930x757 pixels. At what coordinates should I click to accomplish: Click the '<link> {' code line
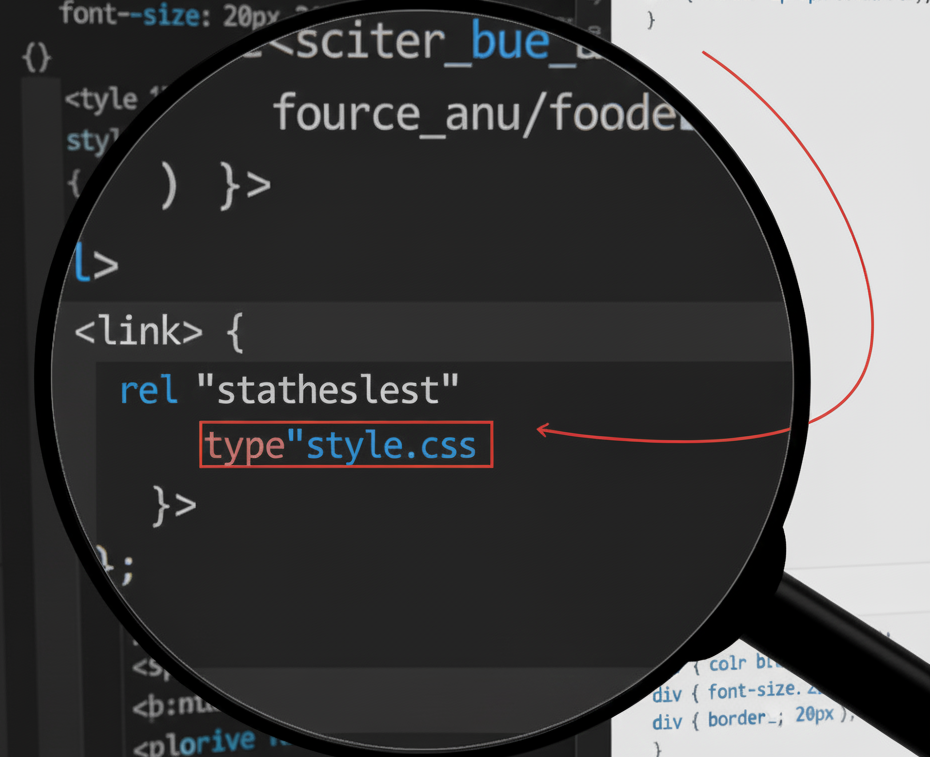click(x=159, y=331)
